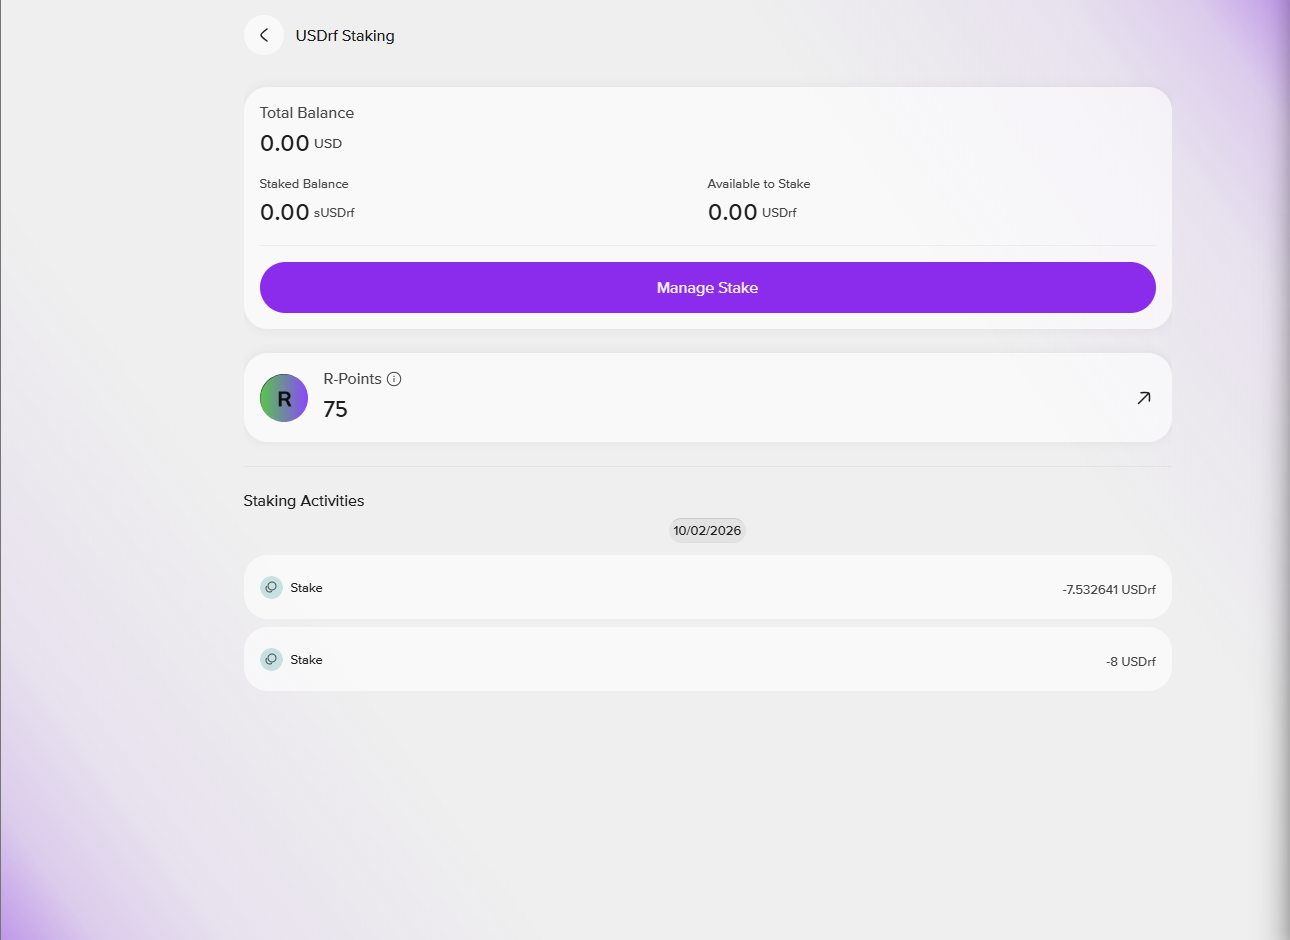Click the round R-Points logo badge
Image resolution: width=1290 pixels, height=940 pixels.
[x=284, y=398]
